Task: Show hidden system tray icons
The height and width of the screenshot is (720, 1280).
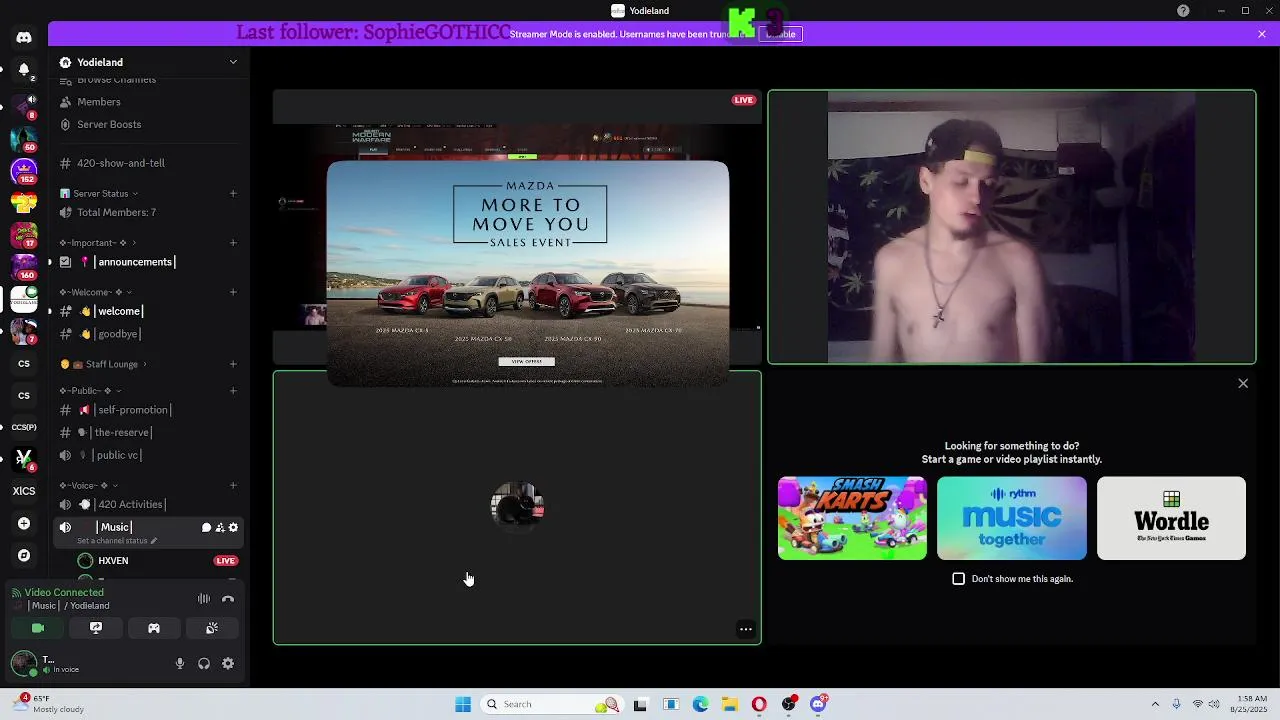Action: tap(1155, 704)
